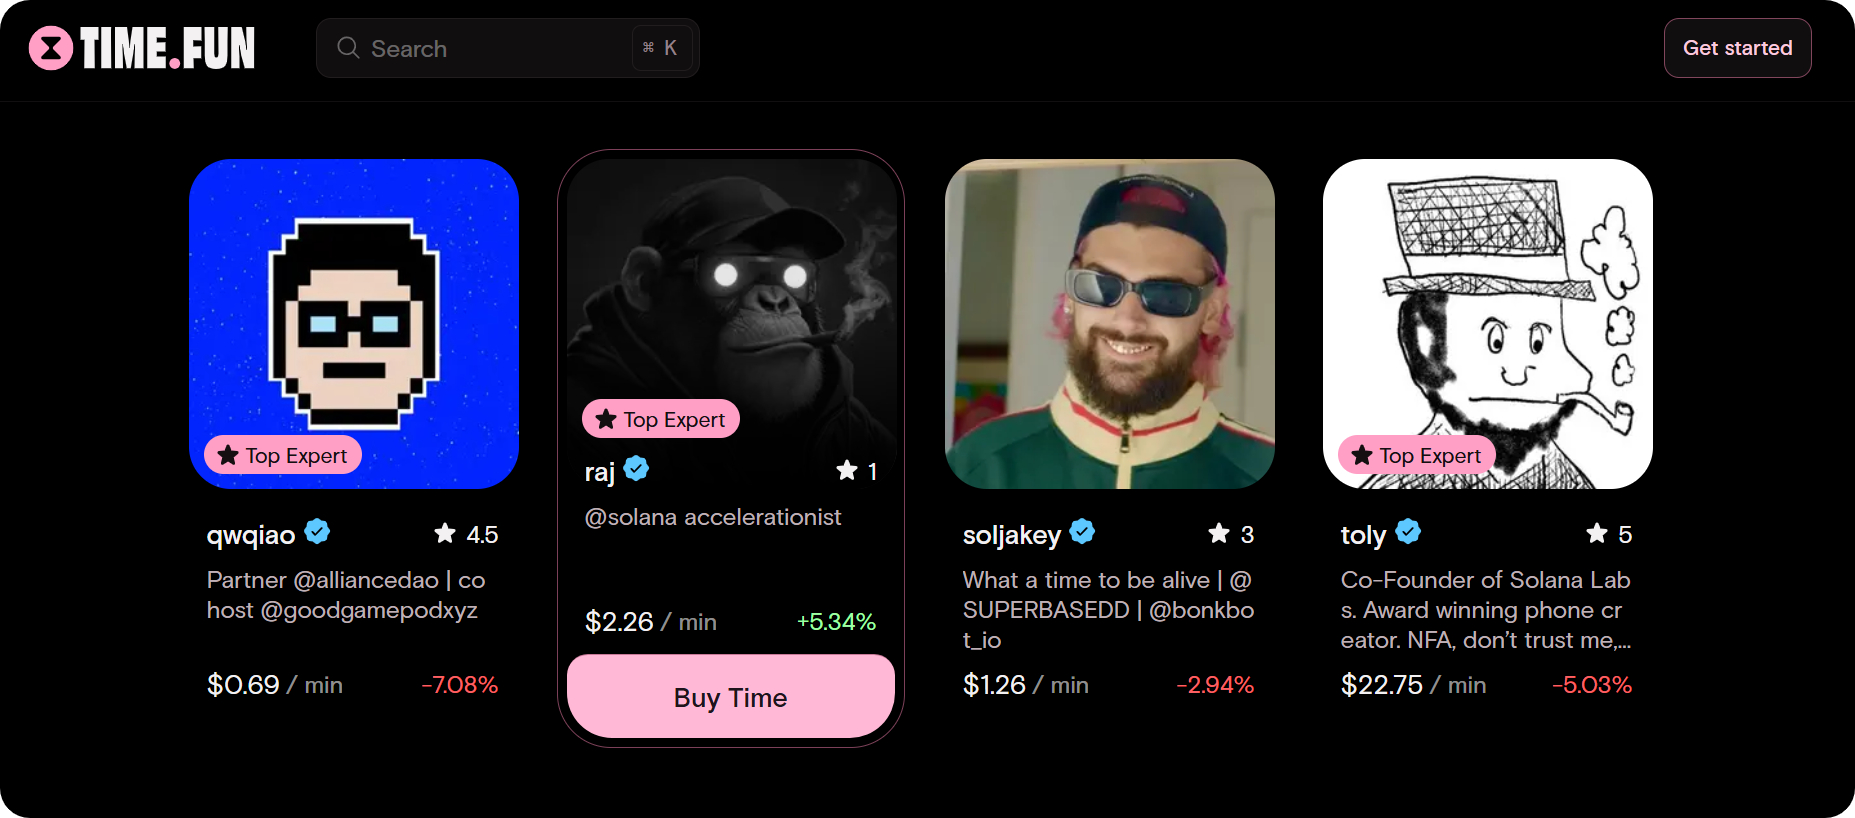Click the star rating icon beside raj
Screen dimensions: 1855x818
(x=847, y=470)
